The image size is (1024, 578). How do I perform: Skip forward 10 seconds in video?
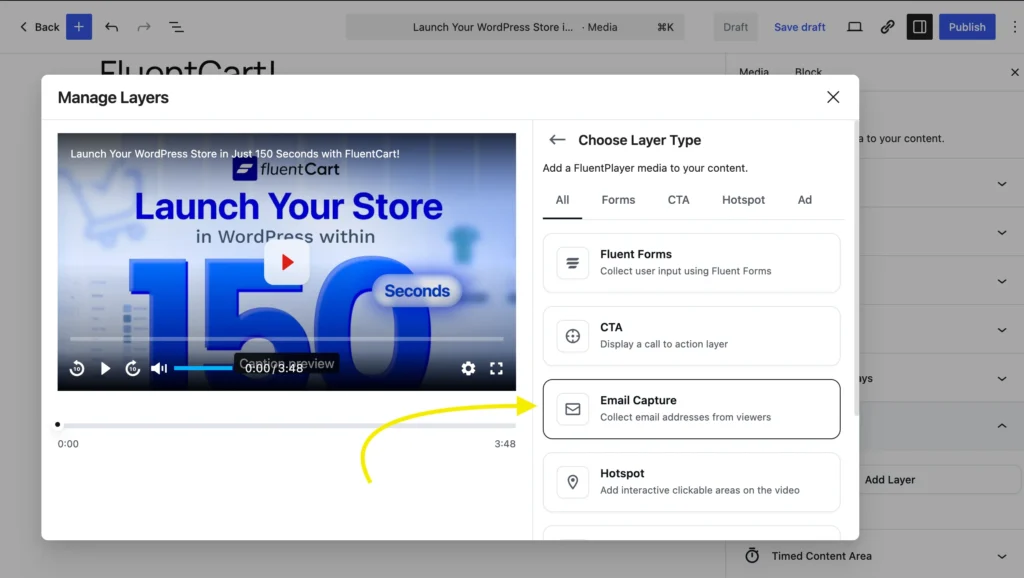pos(133,368)
